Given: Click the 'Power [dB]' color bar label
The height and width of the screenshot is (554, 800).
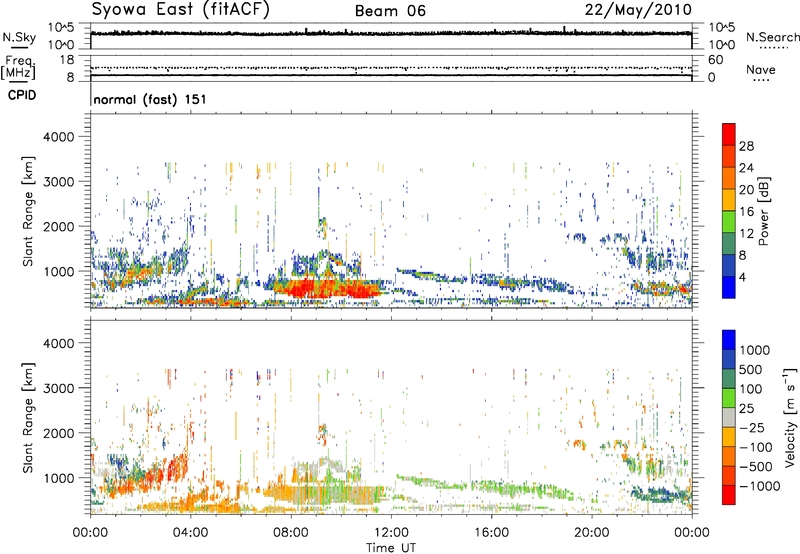Looking at the screenshot, I should [763, 211].
